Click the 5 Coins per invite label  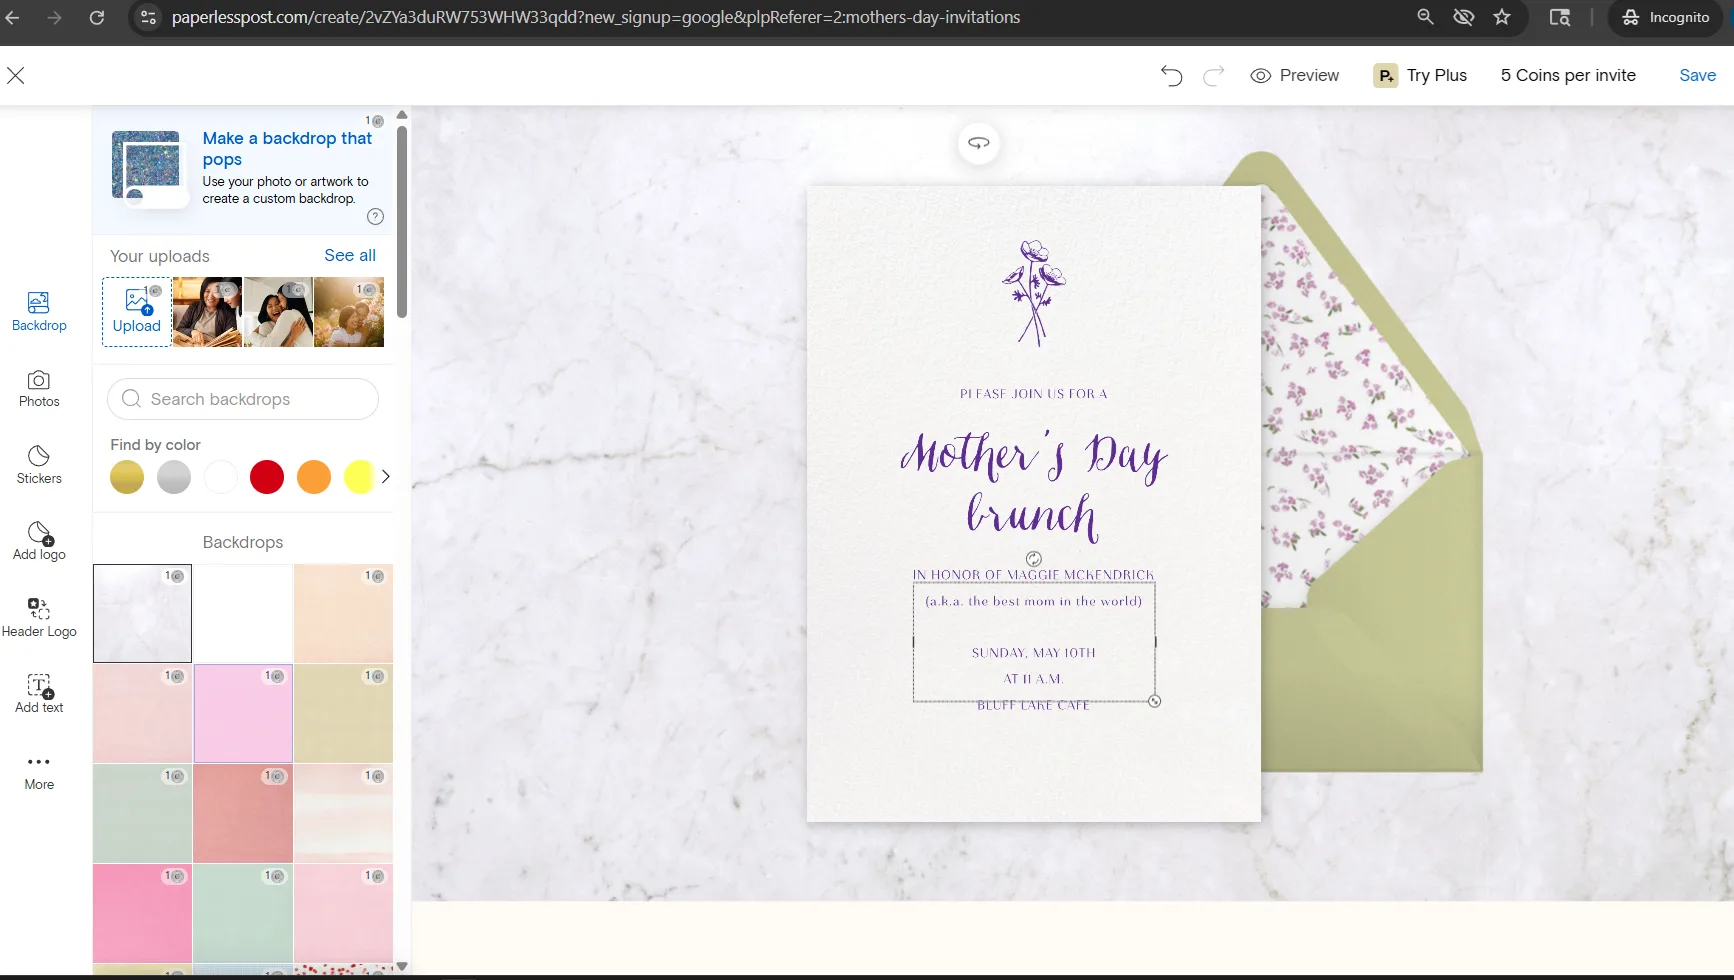pyautogui.click(x=1568, y=76)
